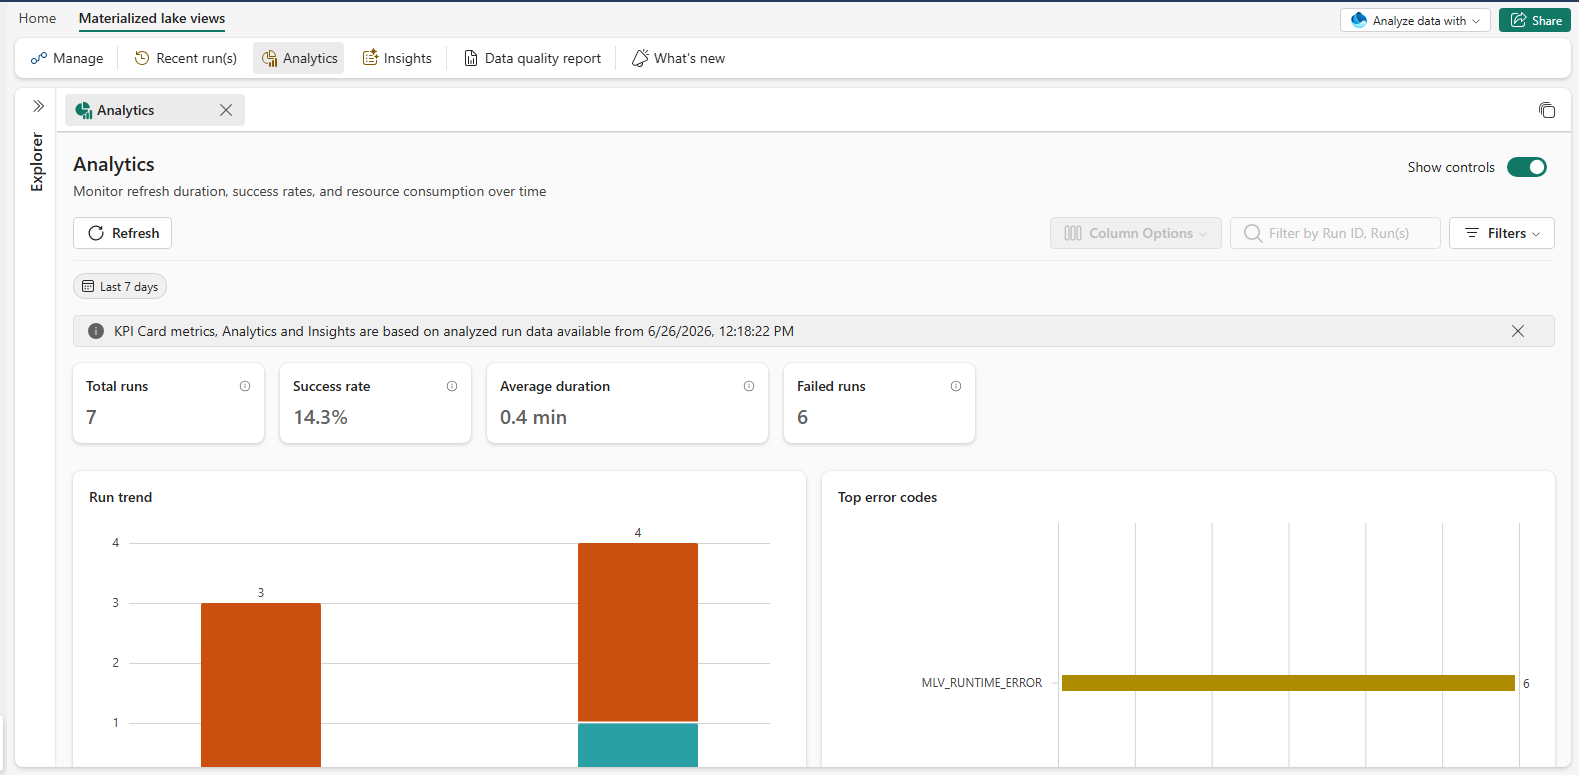
Task: Open Recent run(s) view
Action: click(186, 58)
